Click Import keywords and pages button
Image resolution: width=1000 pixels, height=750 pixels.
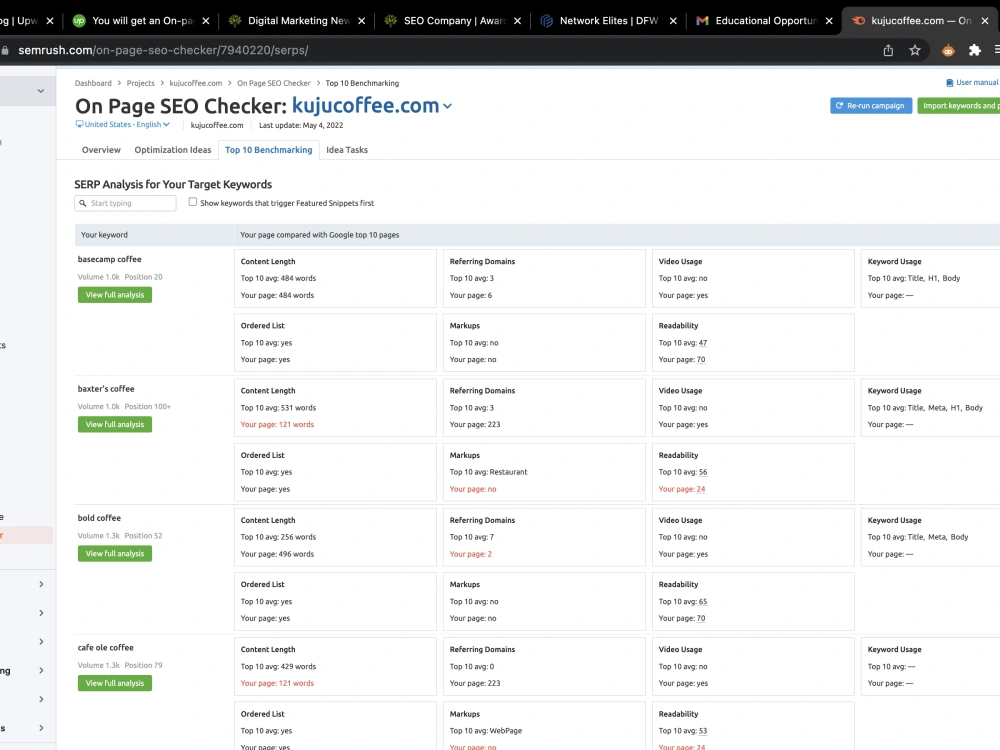point(959,106)
